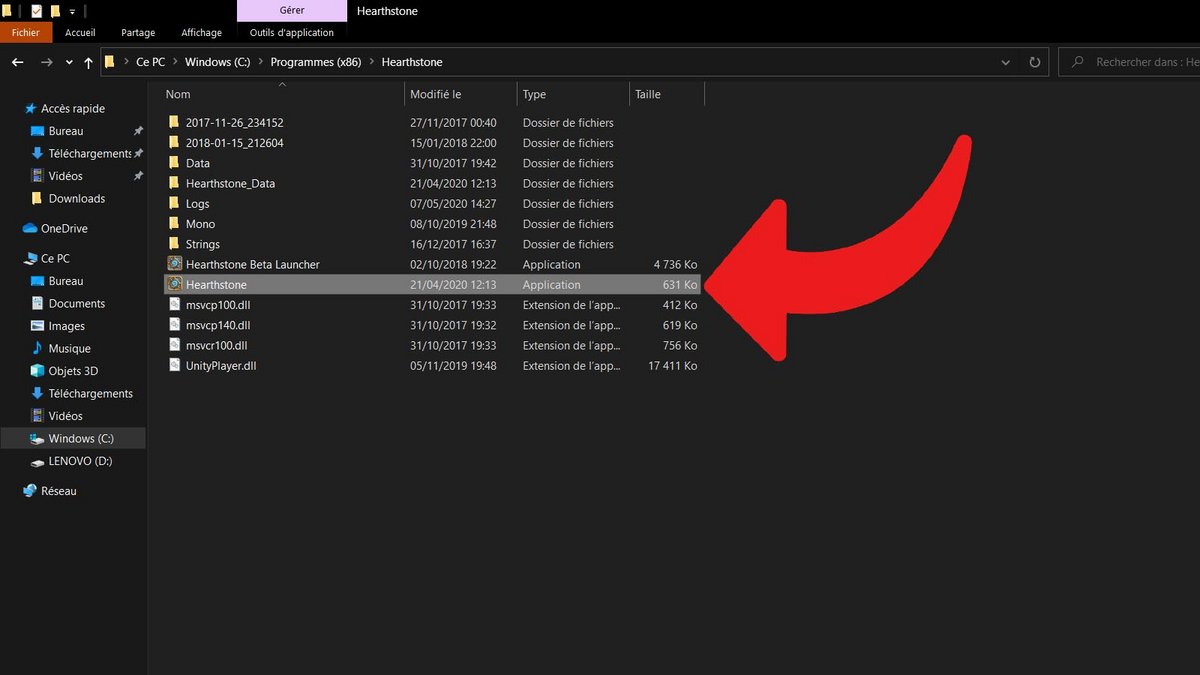Expand chevron after Ce PC breadcrumb
Screen dimensions: 1200x675
pyautogui.click(x=176, y=62)
